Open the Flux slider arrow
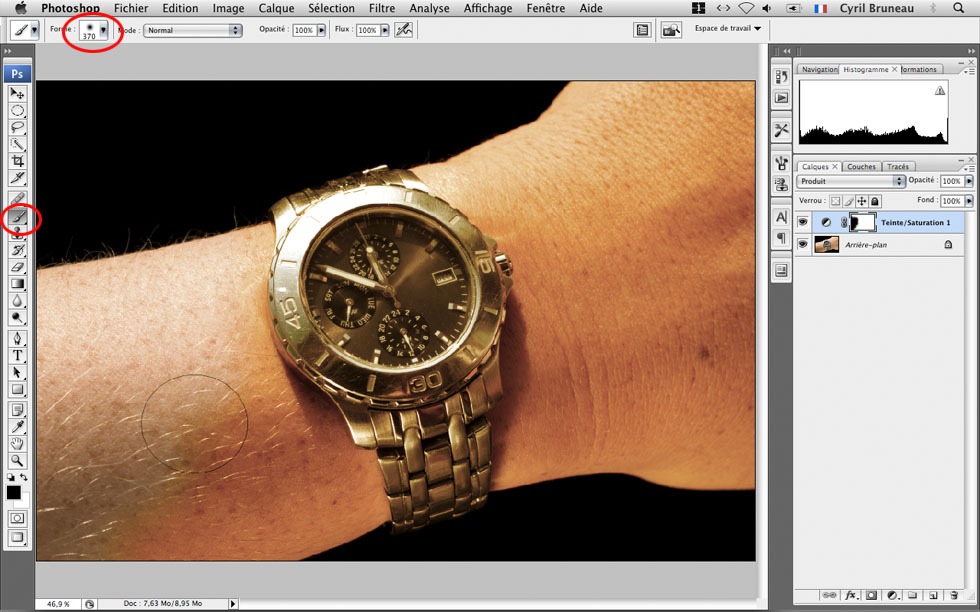 coord(384,30)
